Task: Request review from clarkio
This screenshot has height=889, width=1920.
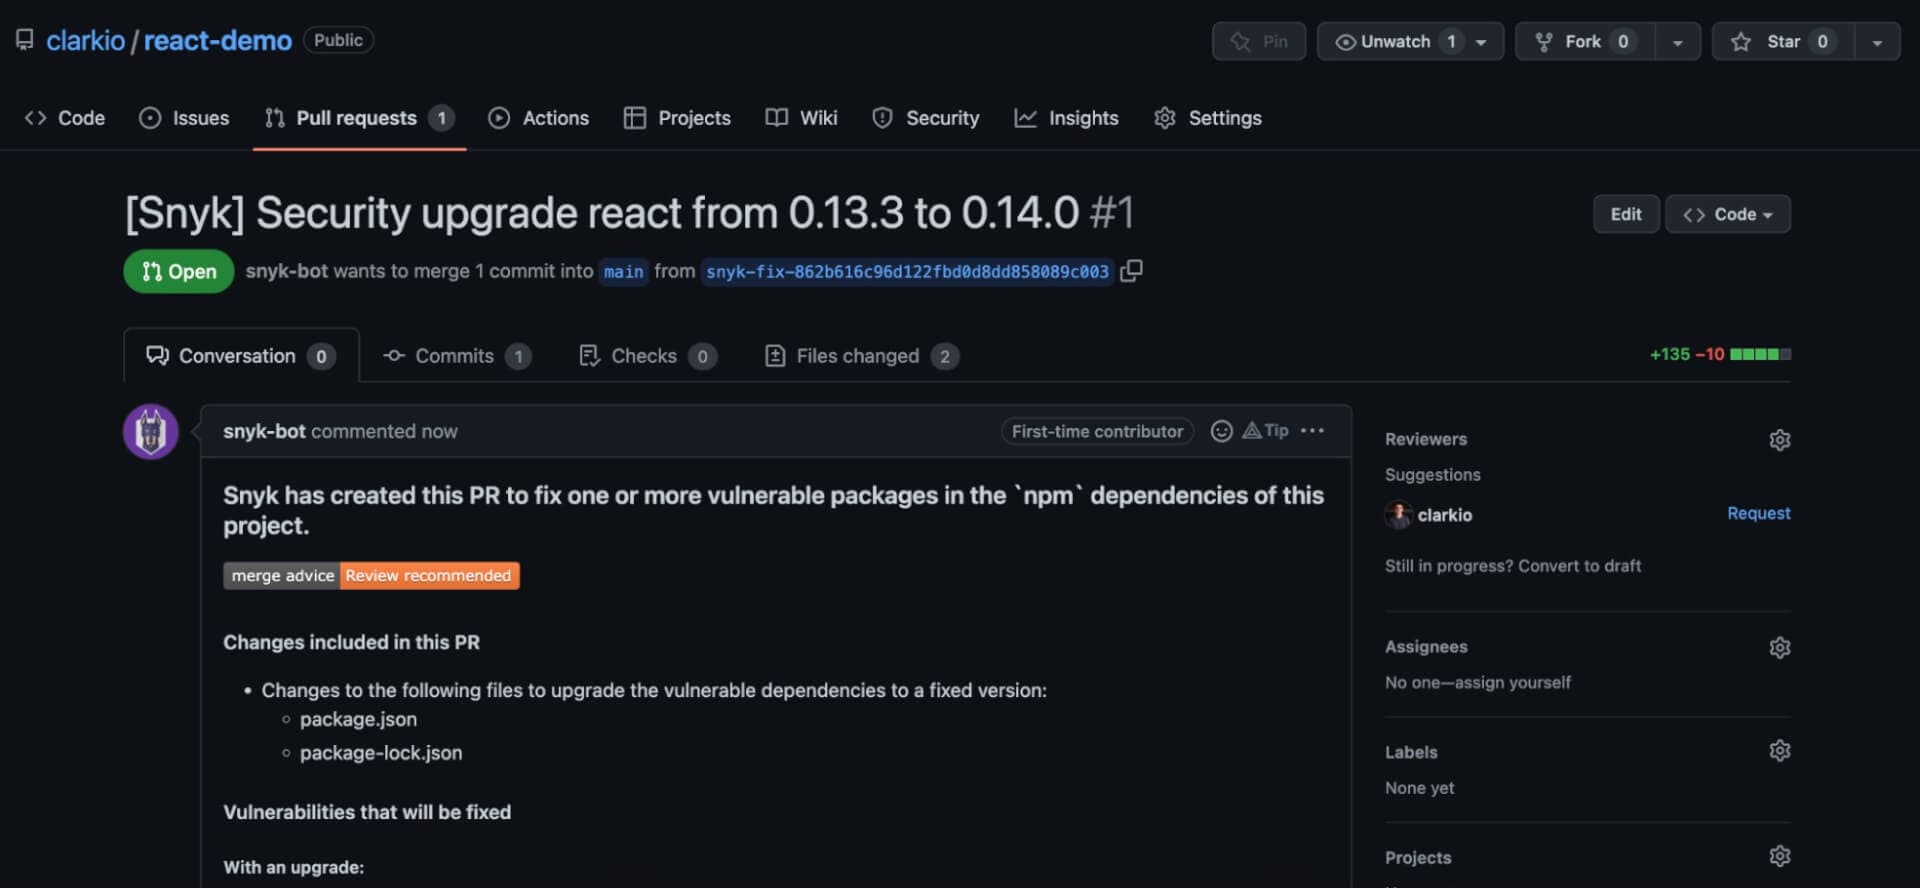Action: click(1759, 514)
